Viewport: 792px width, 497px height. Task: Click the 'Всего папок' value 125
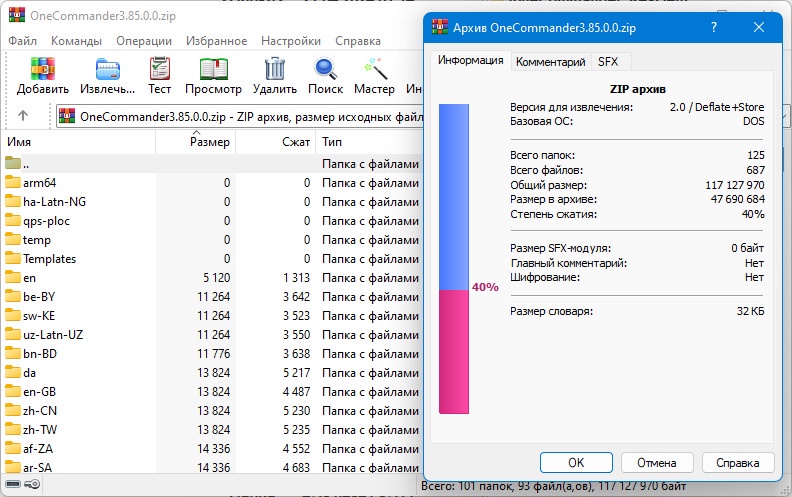pos(756,155)
